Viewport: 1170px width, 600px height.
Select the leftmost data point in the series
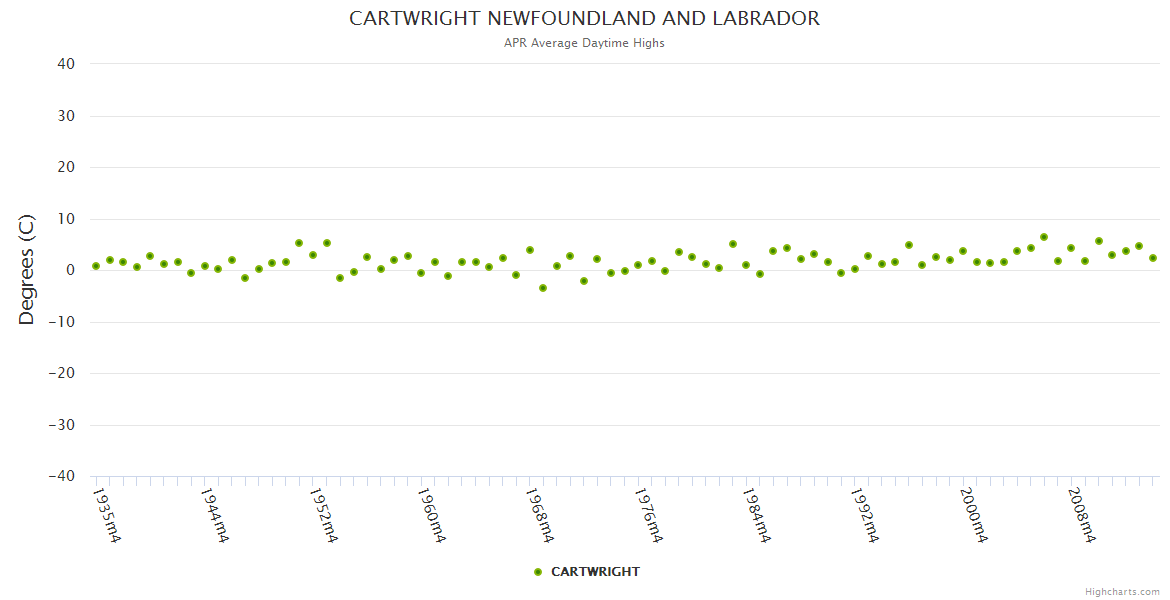pyautogui.click(x=96, y=266)
